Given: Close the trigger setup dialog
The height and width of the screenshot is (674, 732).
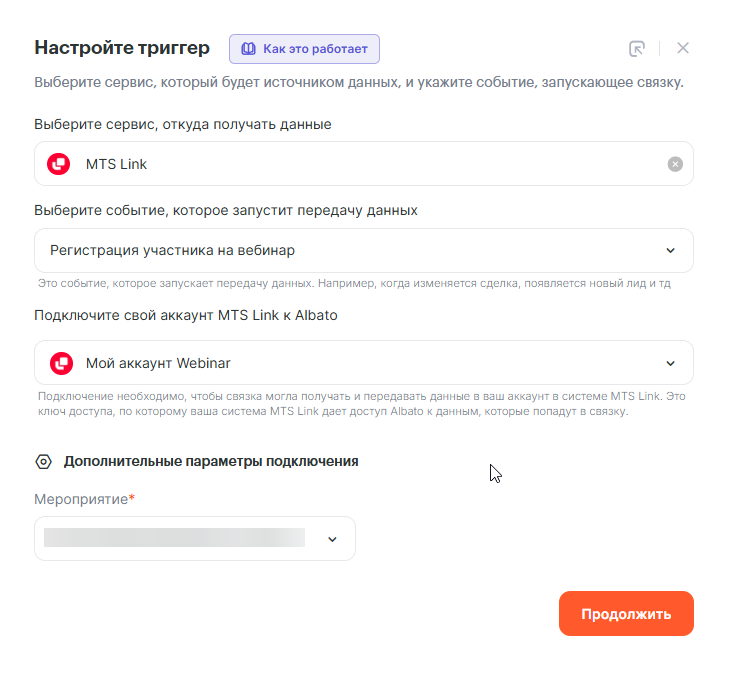Looking at the screenshot, I should (683, 48).
